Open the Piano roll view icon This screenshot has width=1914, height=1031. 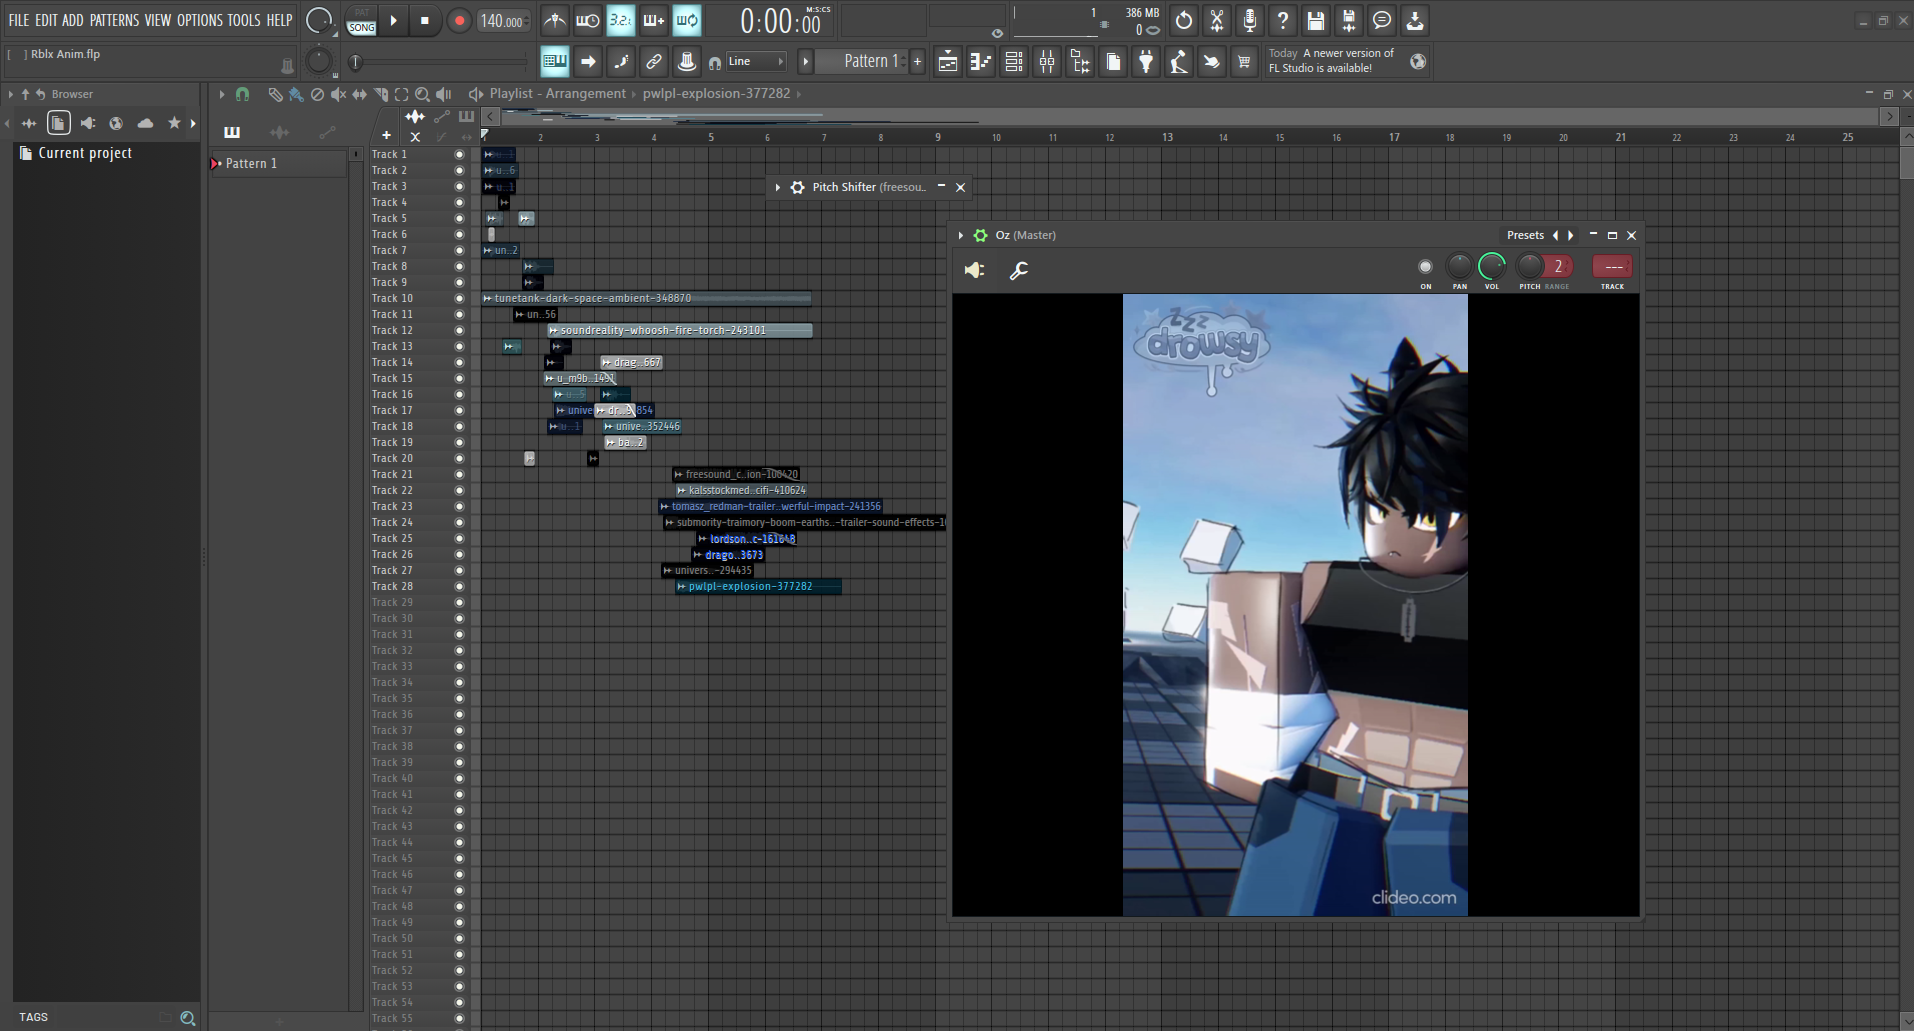pos(981,62)
